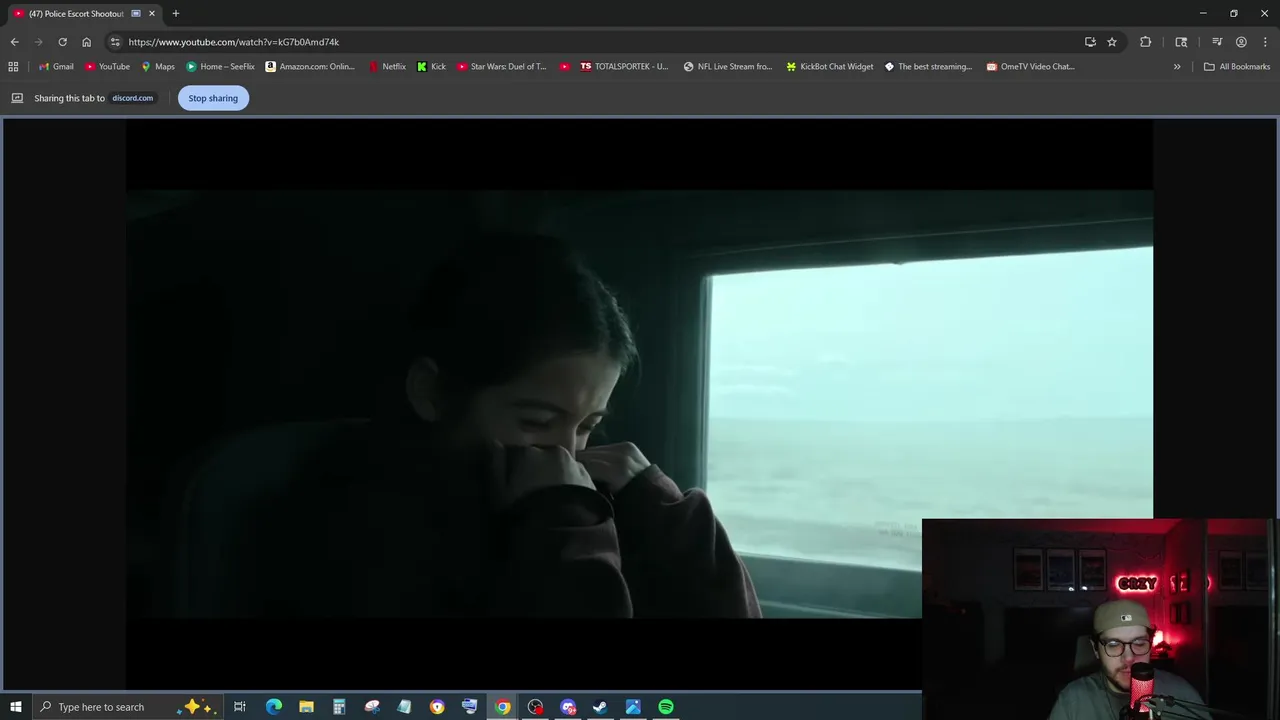The image size is (1280, 720).
Task: Open Star Wars: Duel of T... bookmark
Action: coord(501,67)
